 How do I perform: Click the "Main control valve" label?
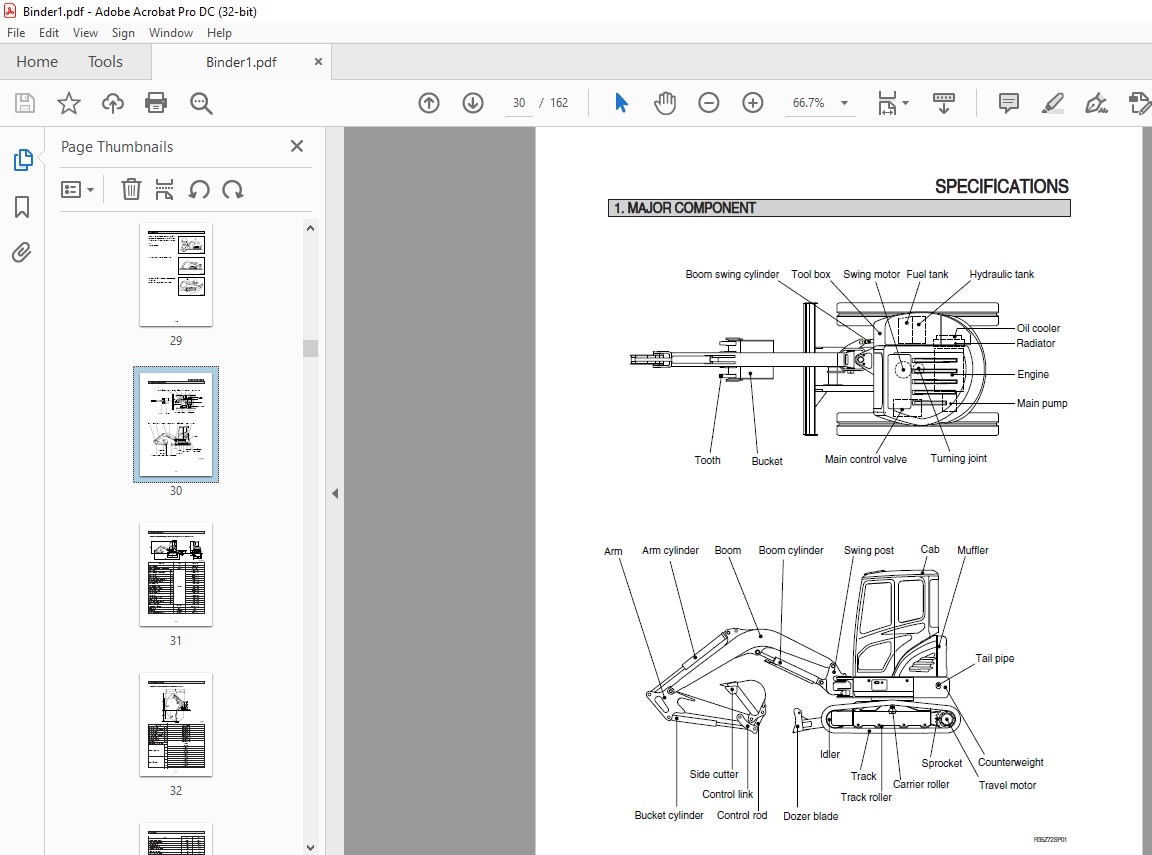[x=865, y=459]
